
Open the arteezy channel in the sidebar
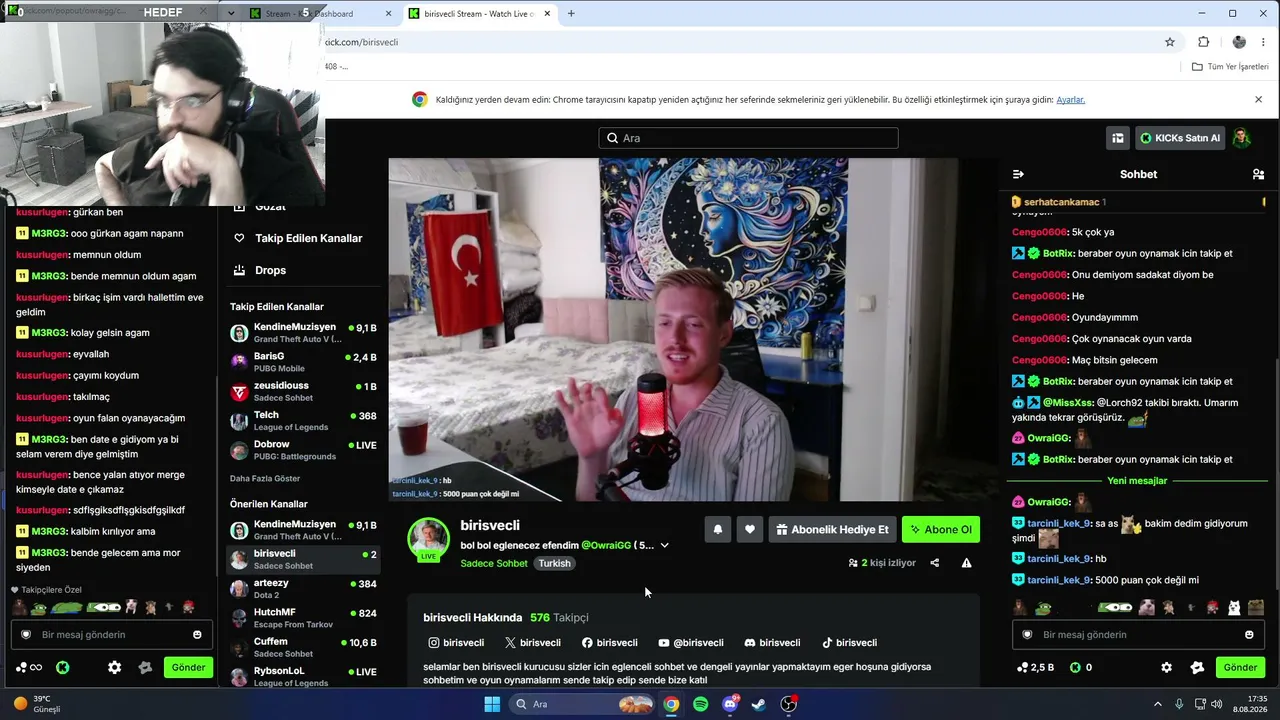coord(303,589)
